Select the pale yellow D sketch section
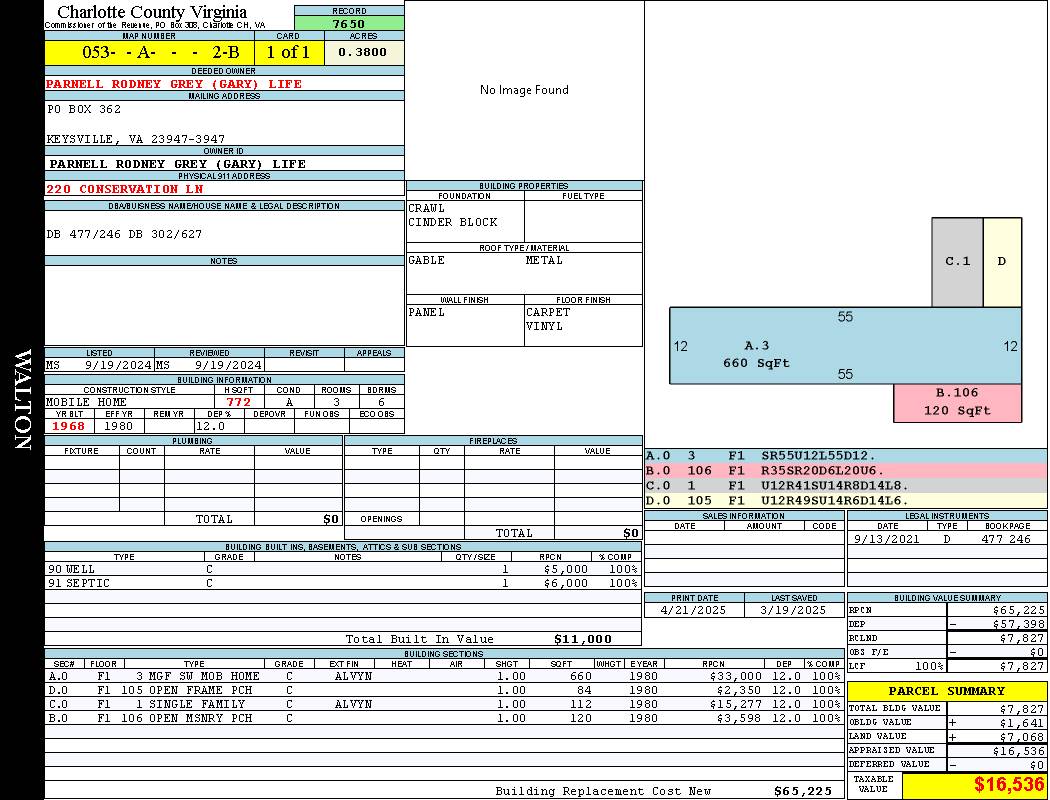Screen dimensions: 1050x800 point(1002,262)
